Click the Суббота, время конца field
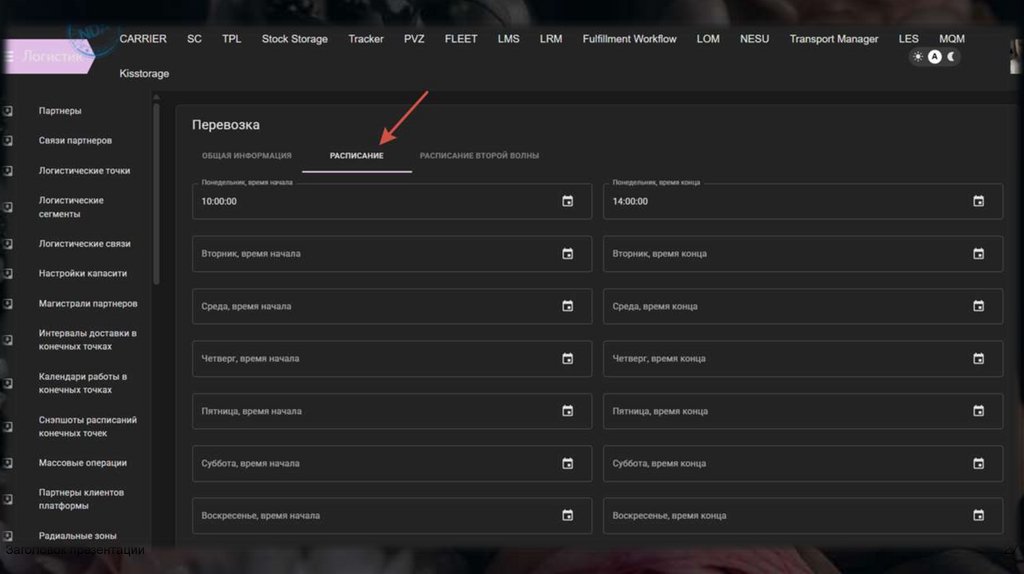Image resolution: width=1024 pixels, height=574 pixels. 785,464
